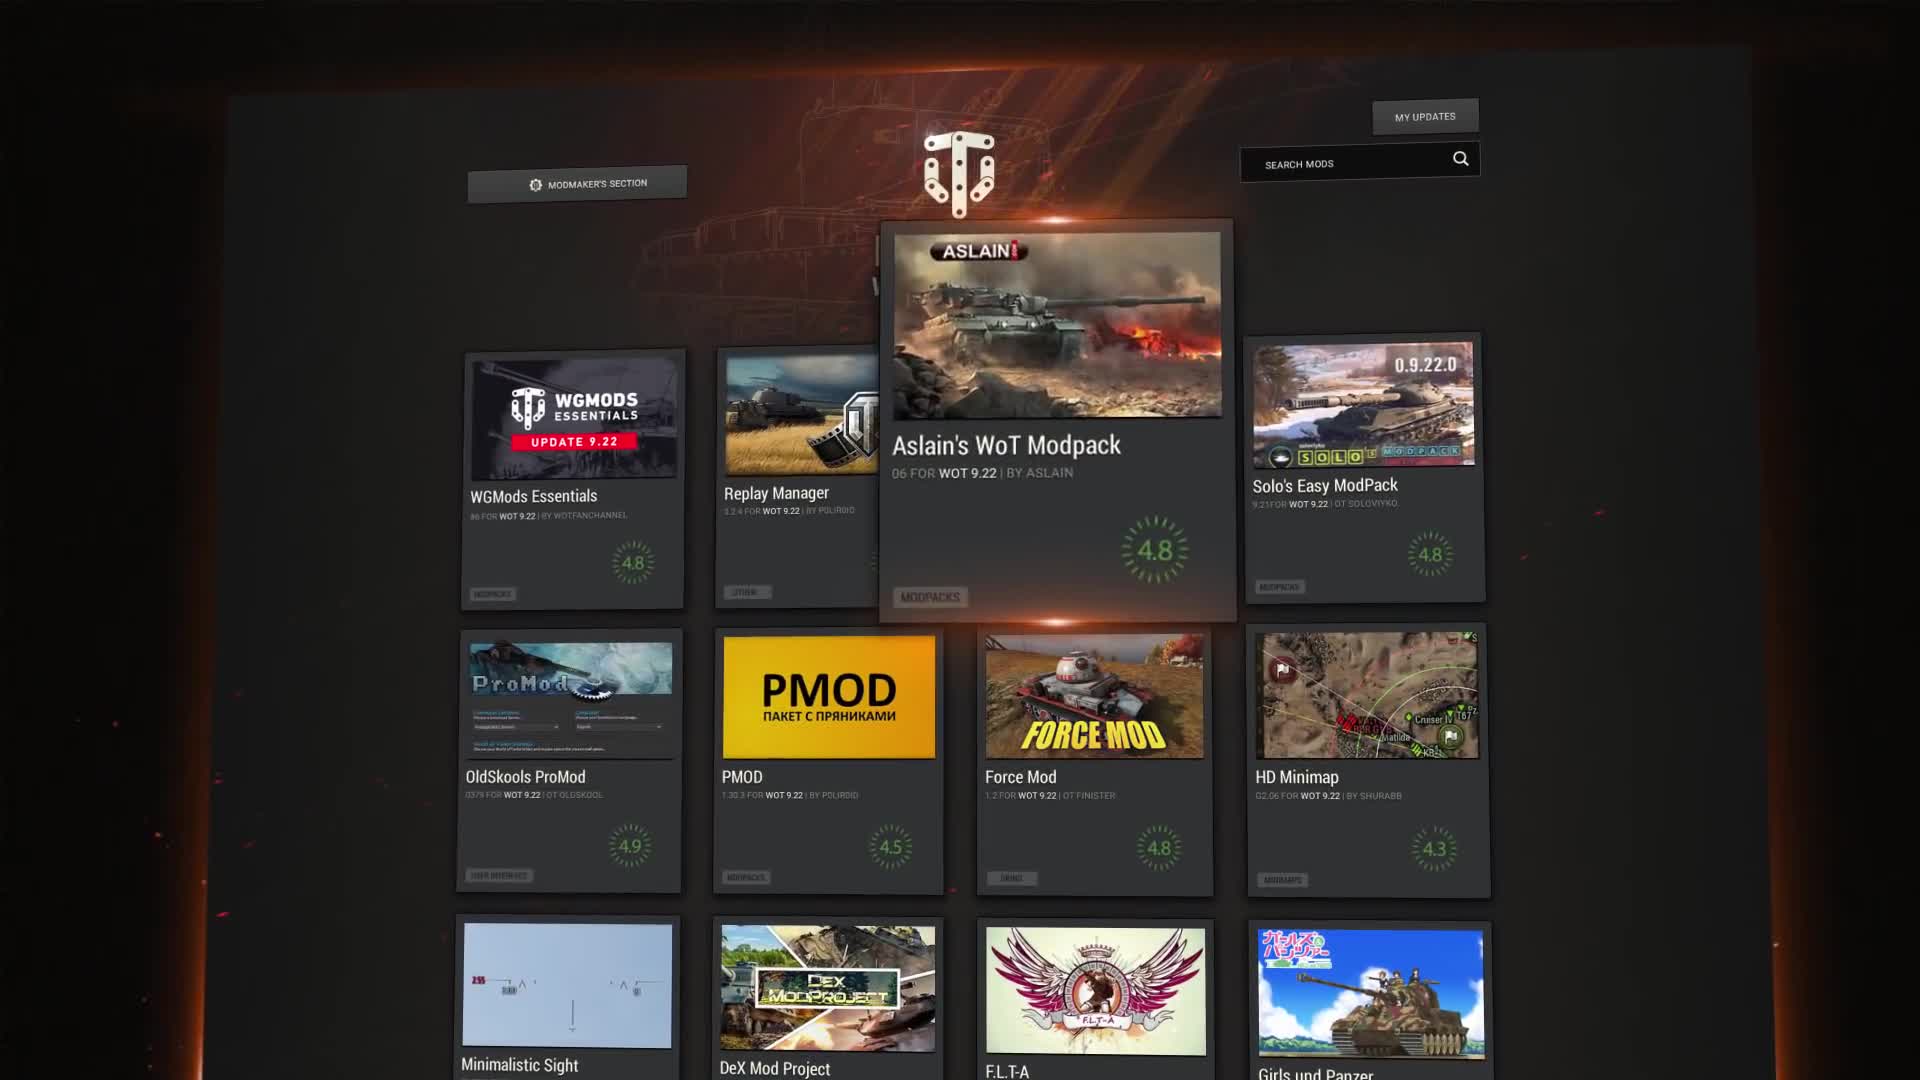Click the 4.8 rating on Force Mod

coord(1159,848)
